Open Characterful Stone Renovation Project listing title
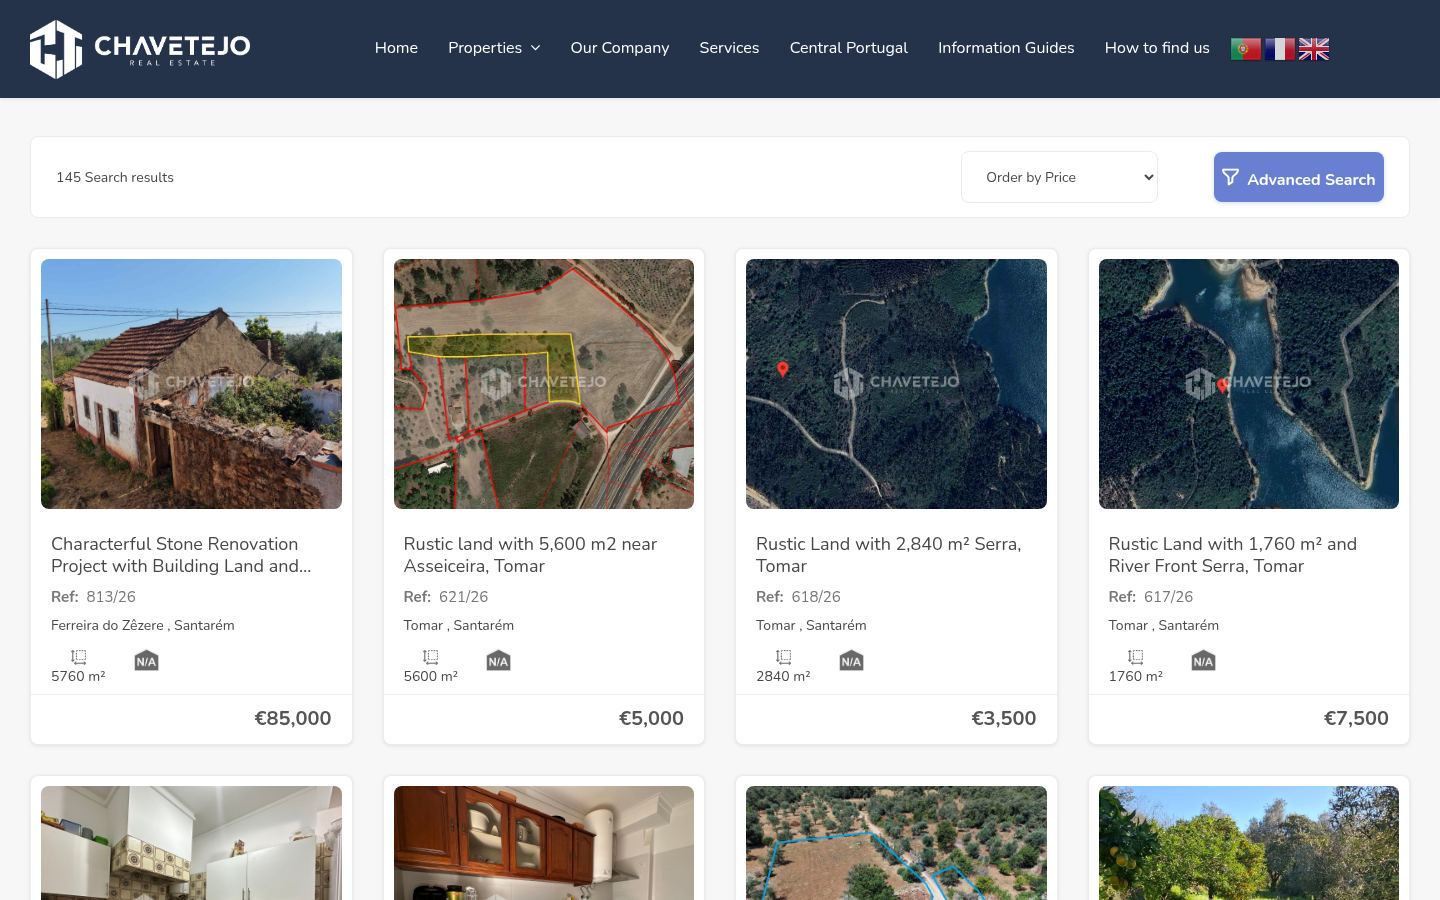 tap(181, 555)
